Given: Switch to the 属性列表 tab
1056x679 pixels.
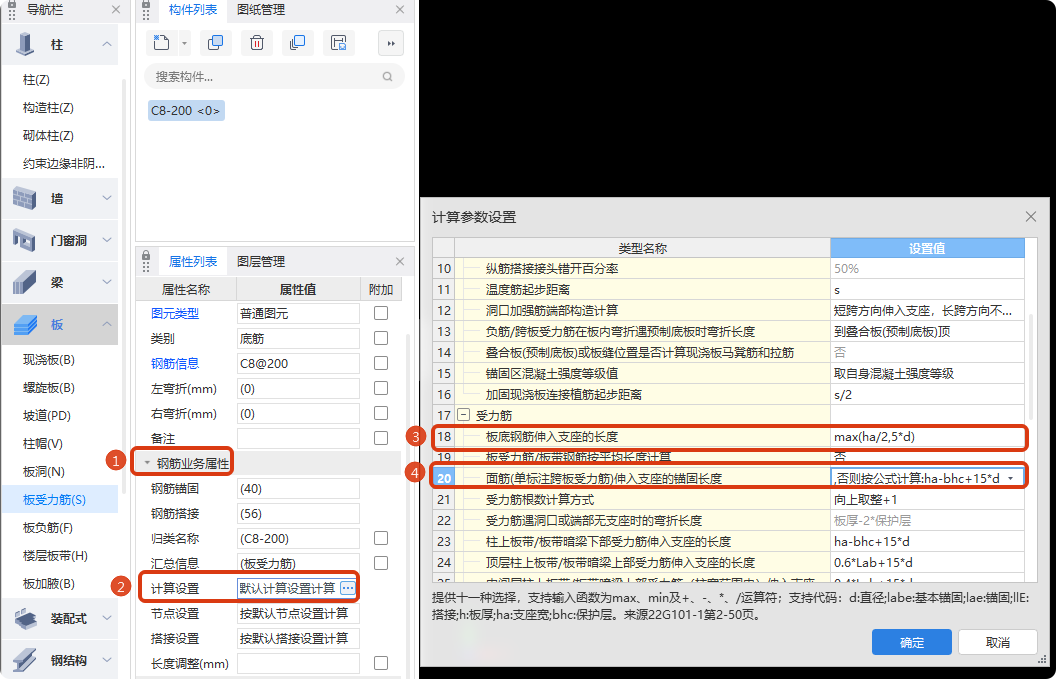Looking at the screenshot, I should coord(193,261).
